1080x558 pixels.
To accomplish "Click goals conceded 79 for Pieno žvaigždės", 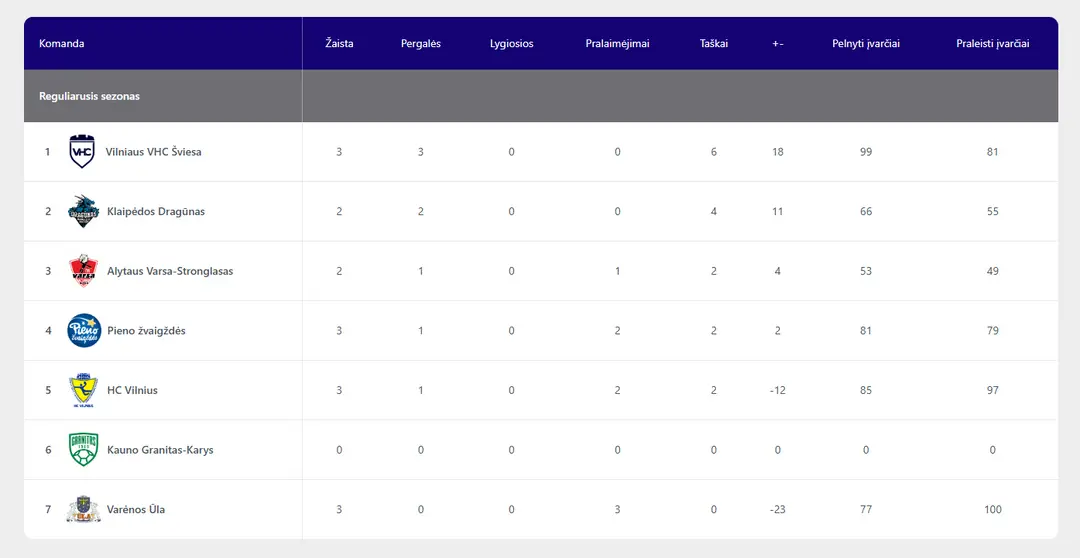I will [x=993, y=331].
